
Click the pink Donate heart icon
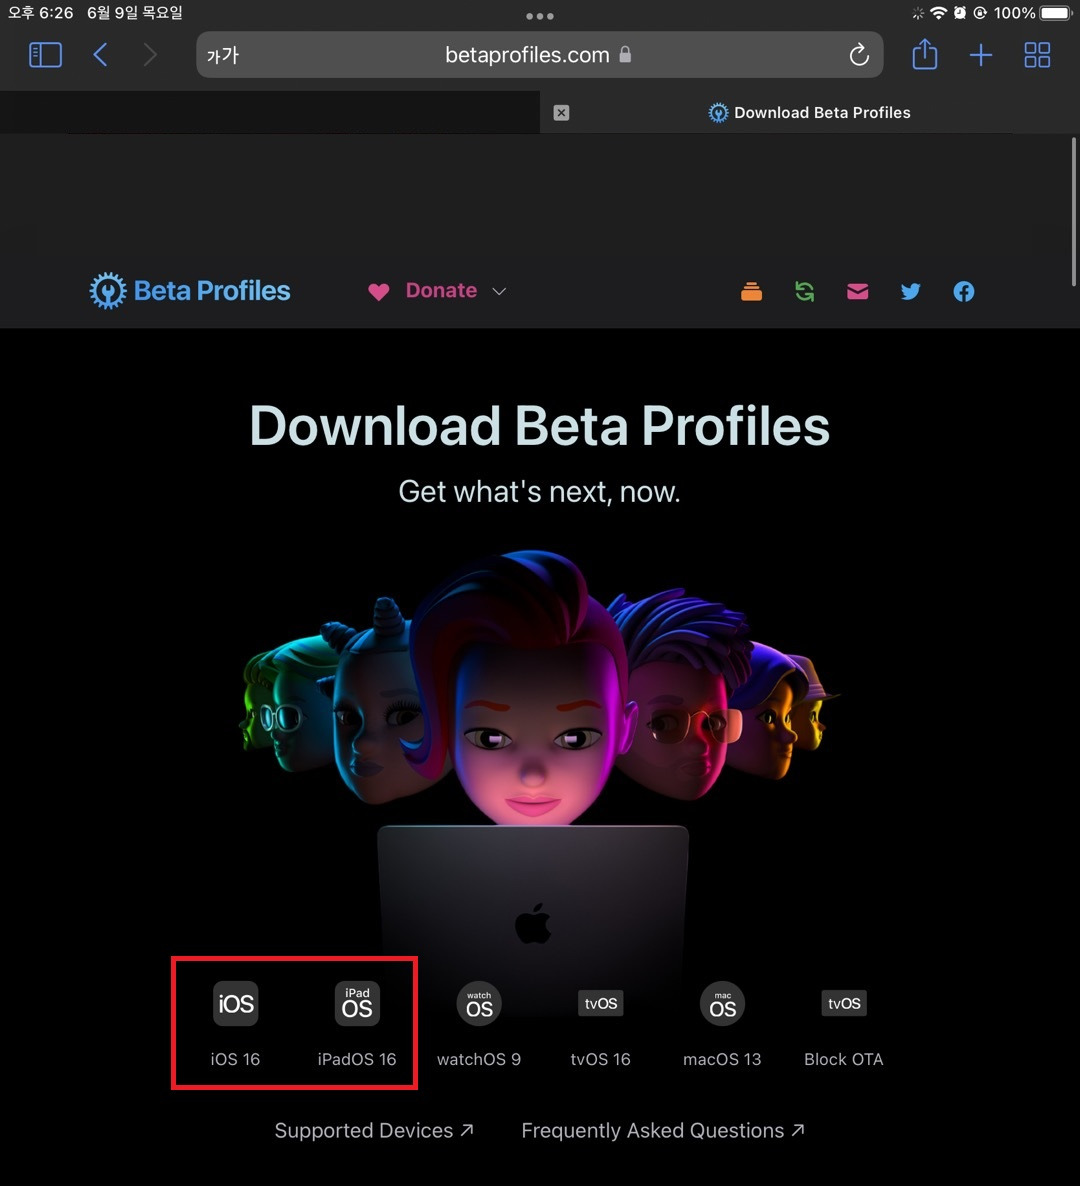379,291
